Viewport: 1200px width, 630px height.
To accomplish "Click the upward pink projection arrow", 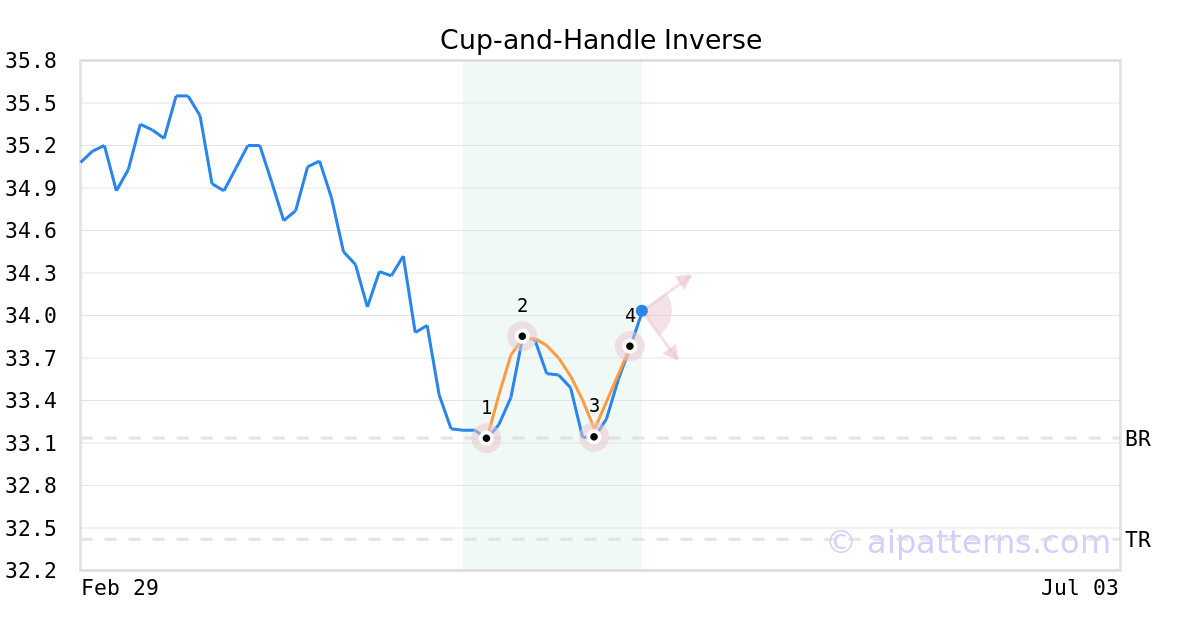I will (684, 280).
